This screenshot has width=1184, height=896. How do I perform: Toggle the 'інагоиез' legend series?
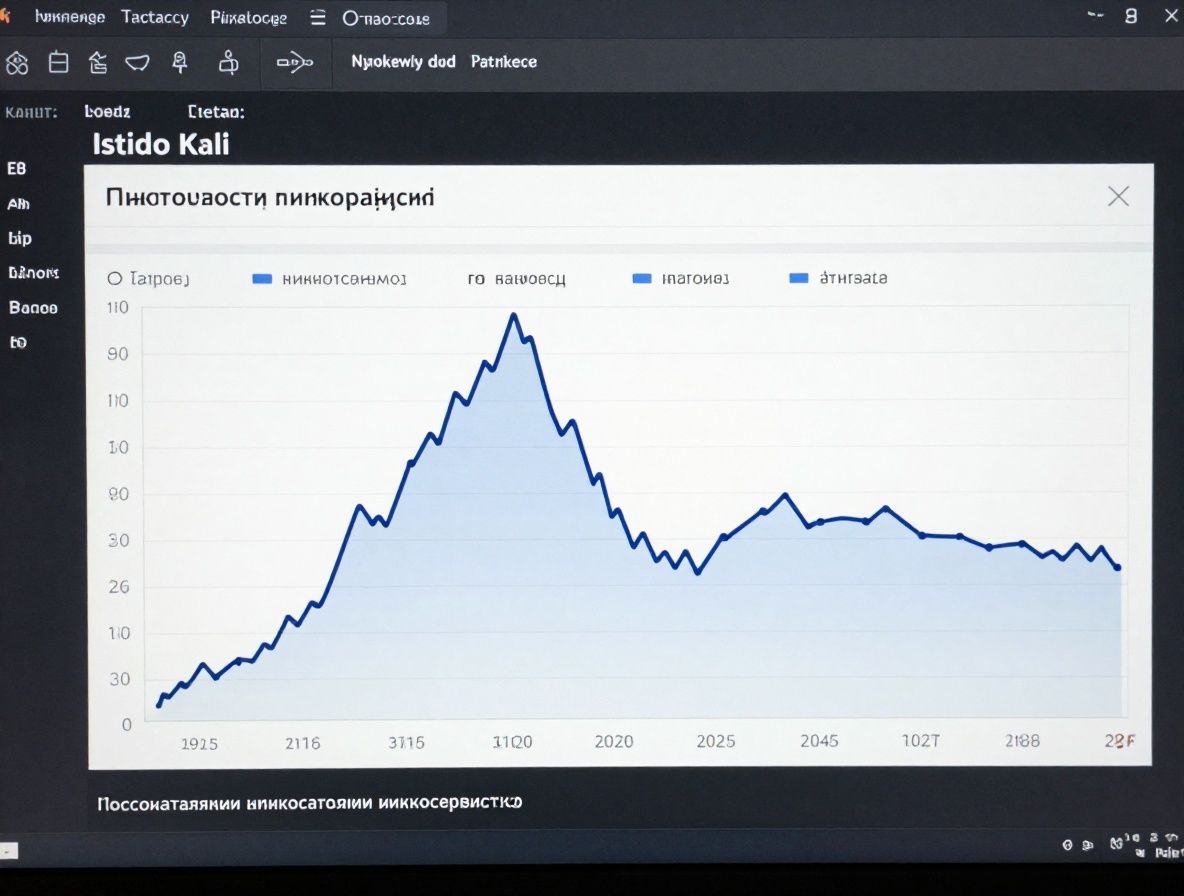(x=642, y=279)
